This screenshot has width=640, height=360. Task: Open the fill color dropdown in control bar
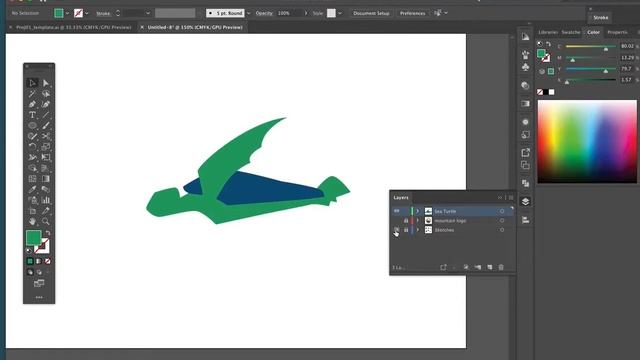67,13
